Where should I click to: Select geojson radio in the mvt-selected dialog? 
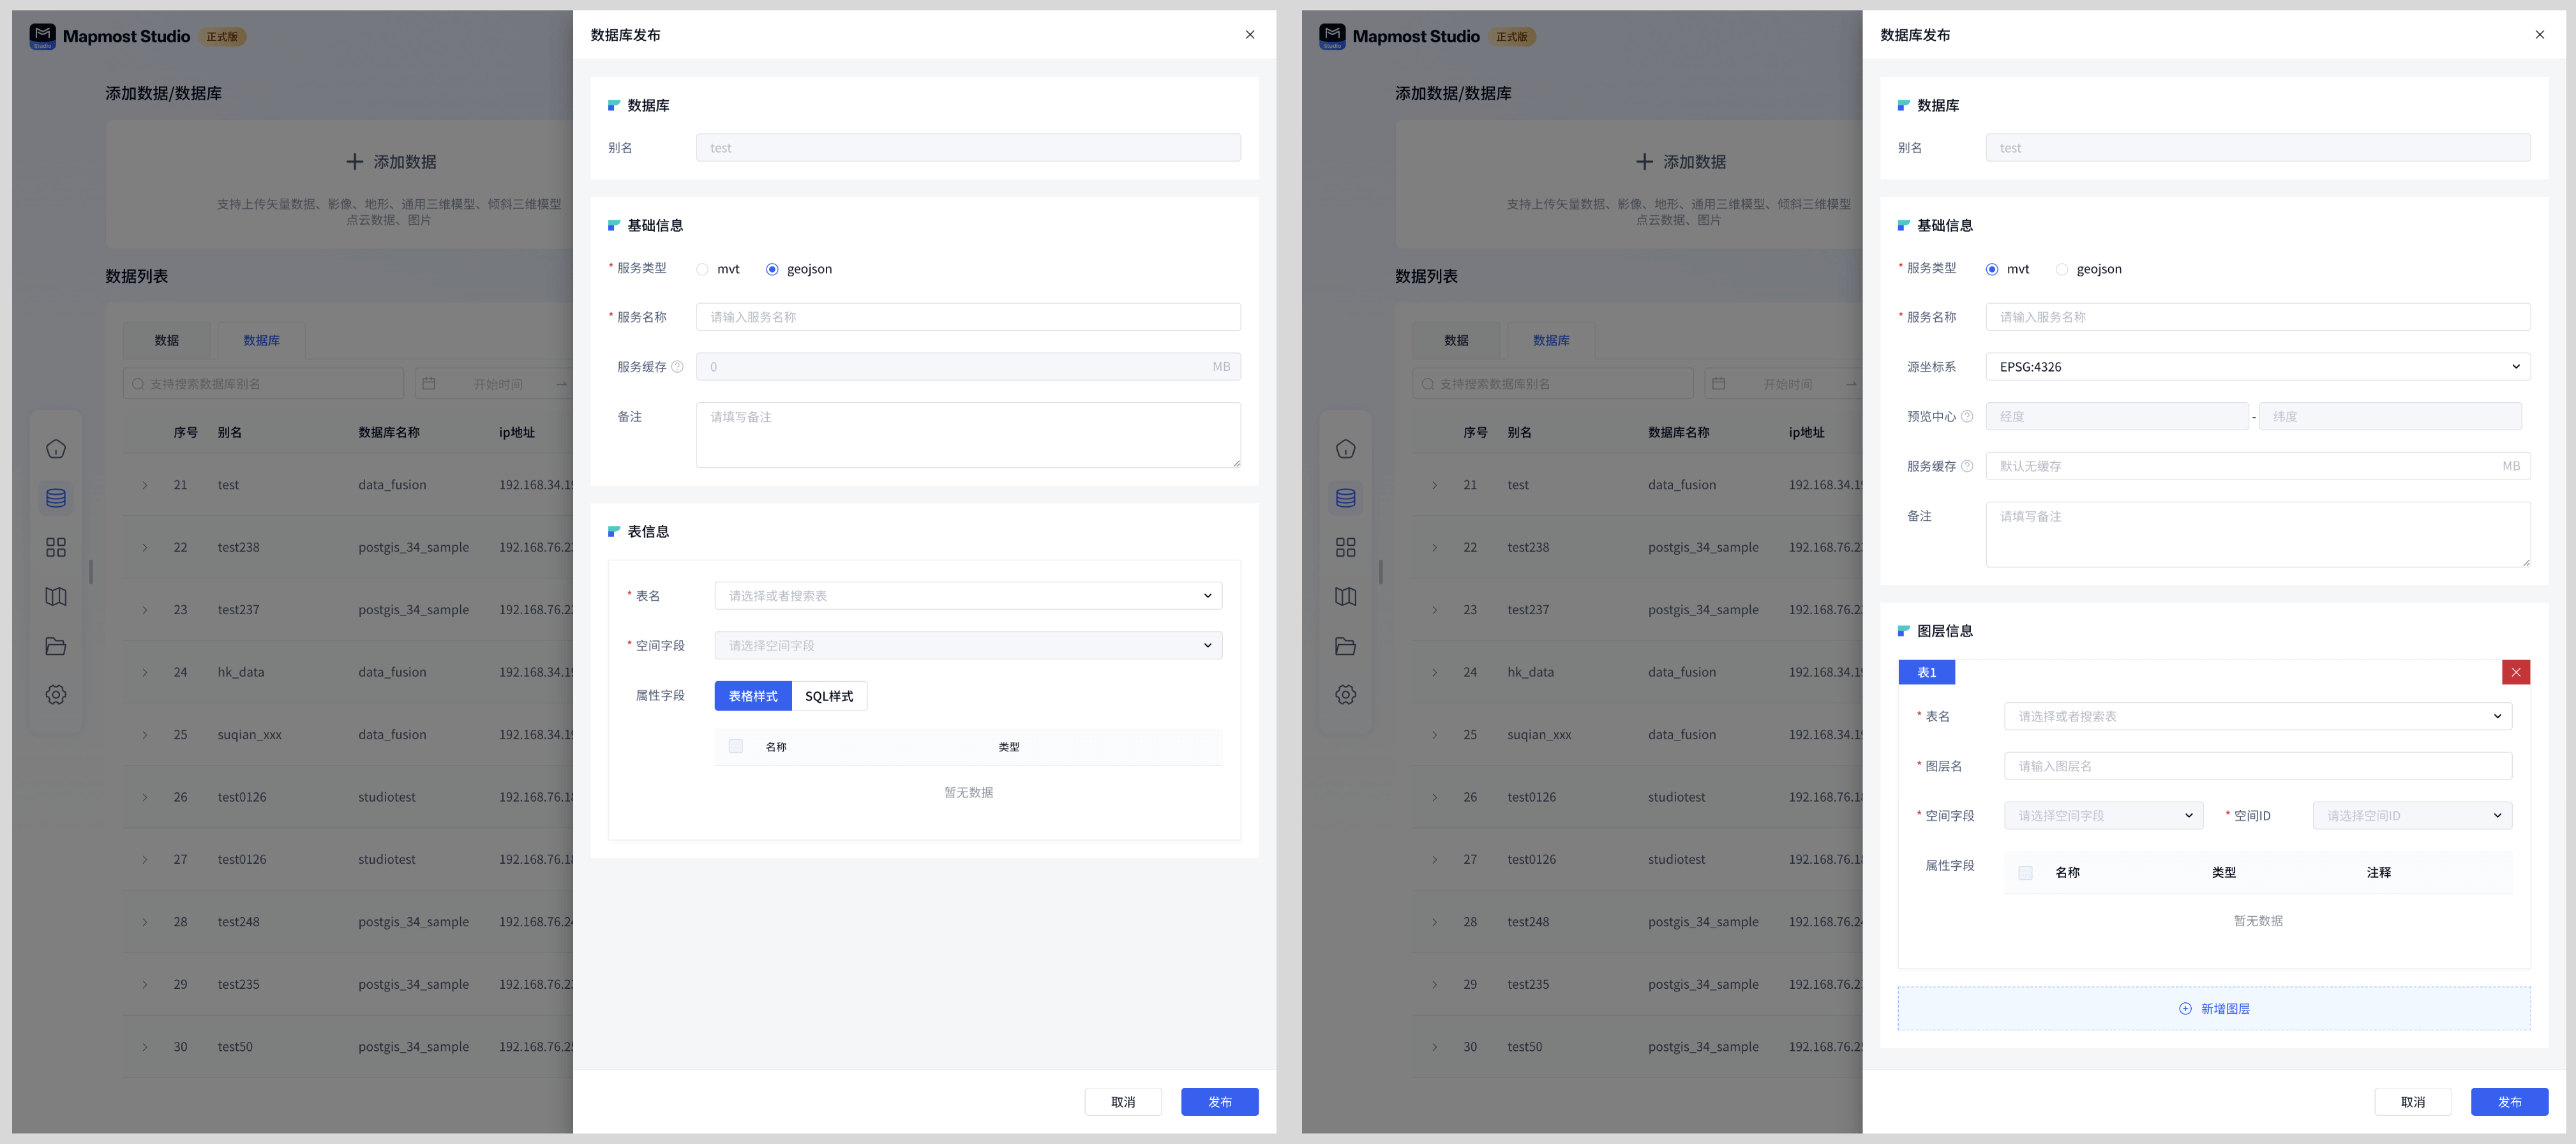point(2061,269)
